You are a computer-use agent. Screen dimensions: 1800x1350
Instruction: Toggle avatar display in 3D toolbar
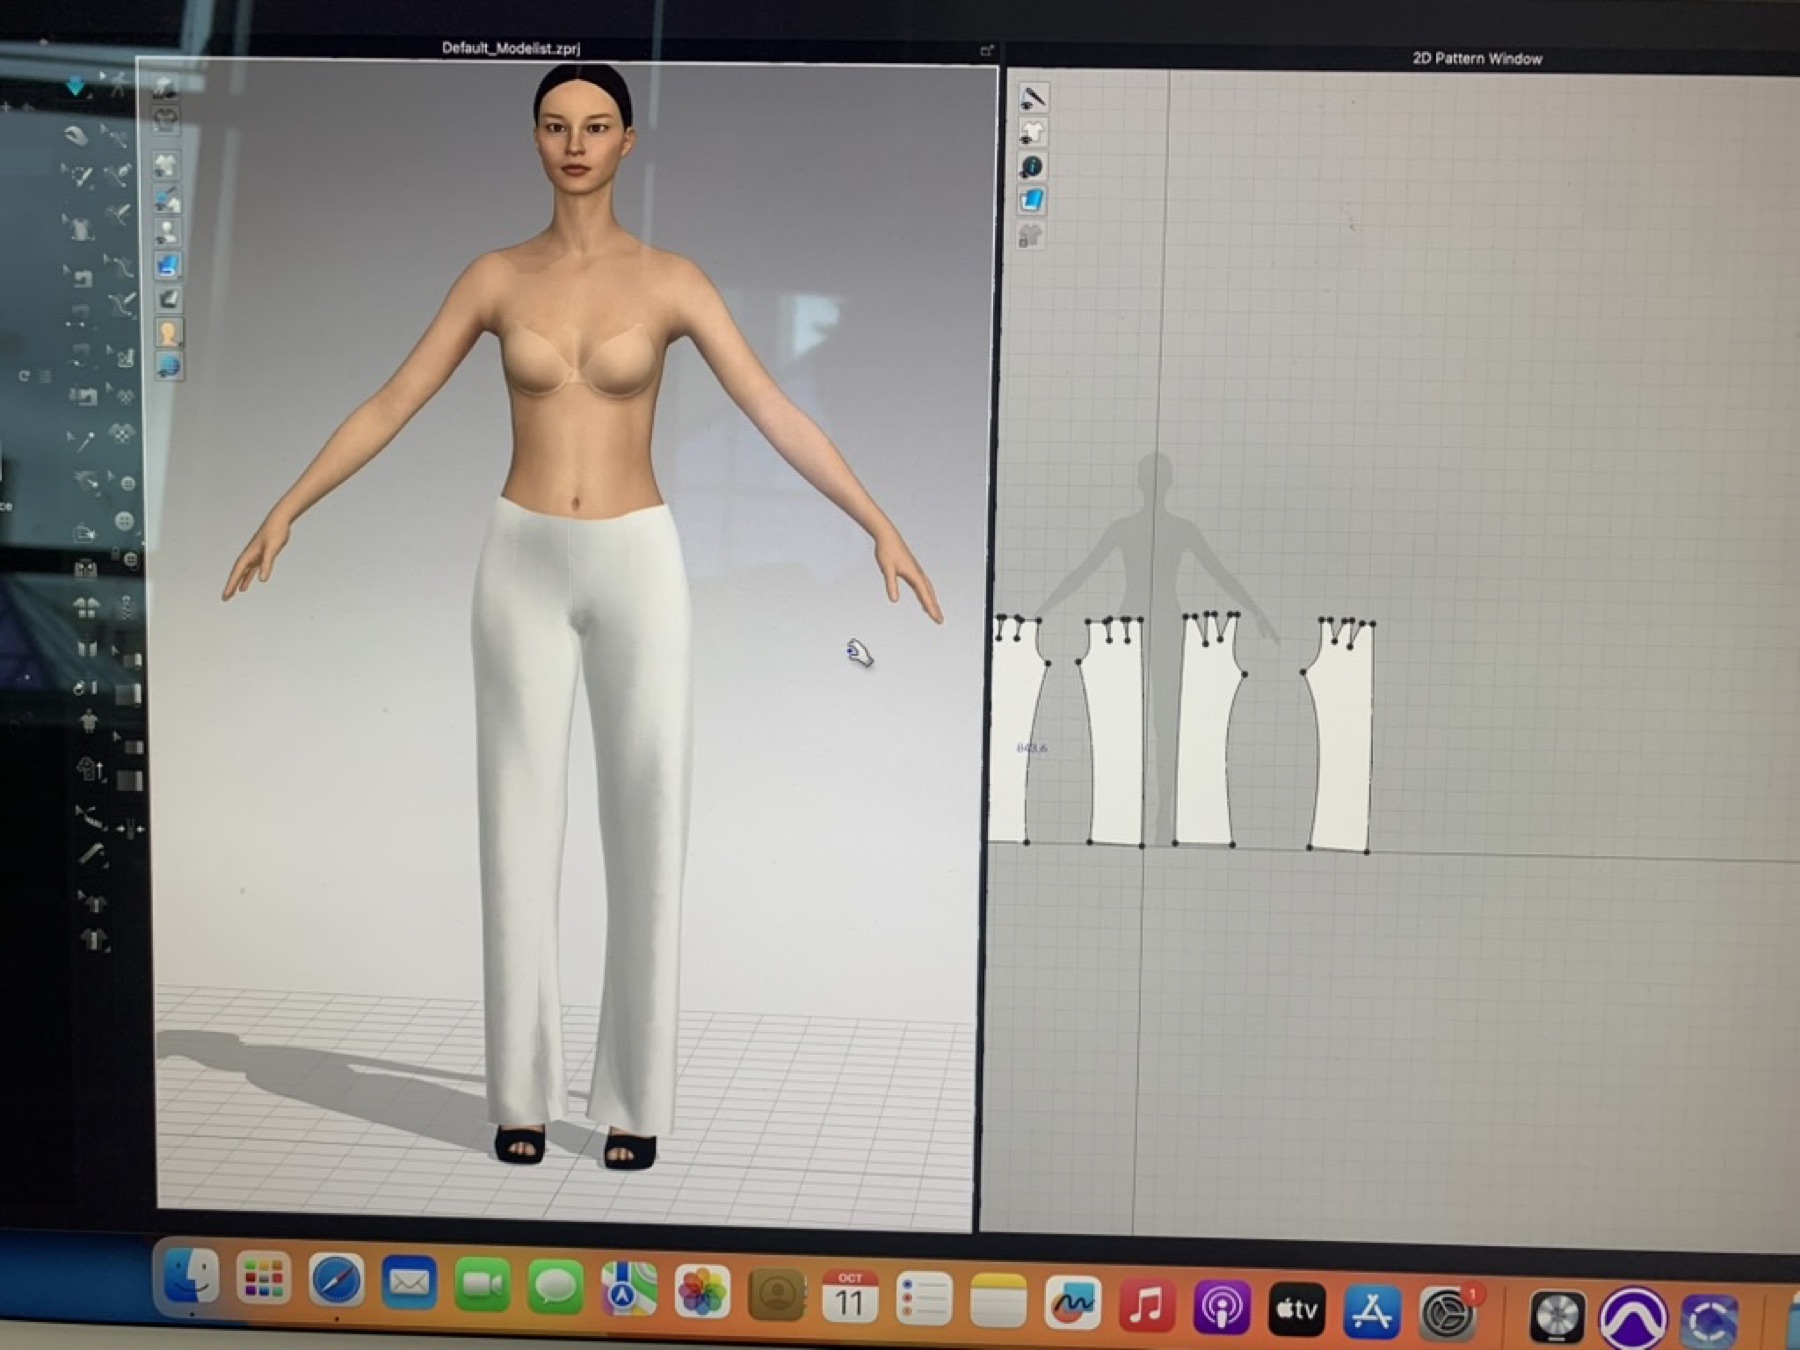coord(167,232)
